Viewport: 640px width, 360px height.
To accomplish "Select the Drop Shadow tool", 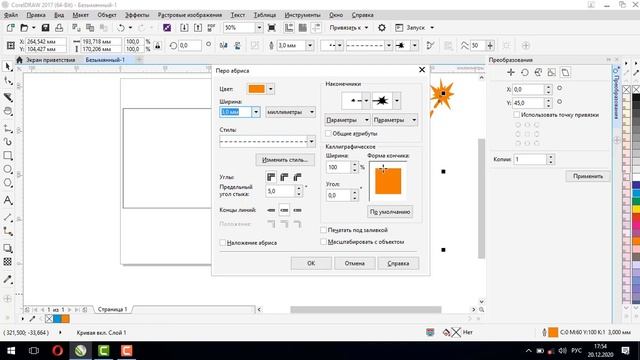I will 8,248.
